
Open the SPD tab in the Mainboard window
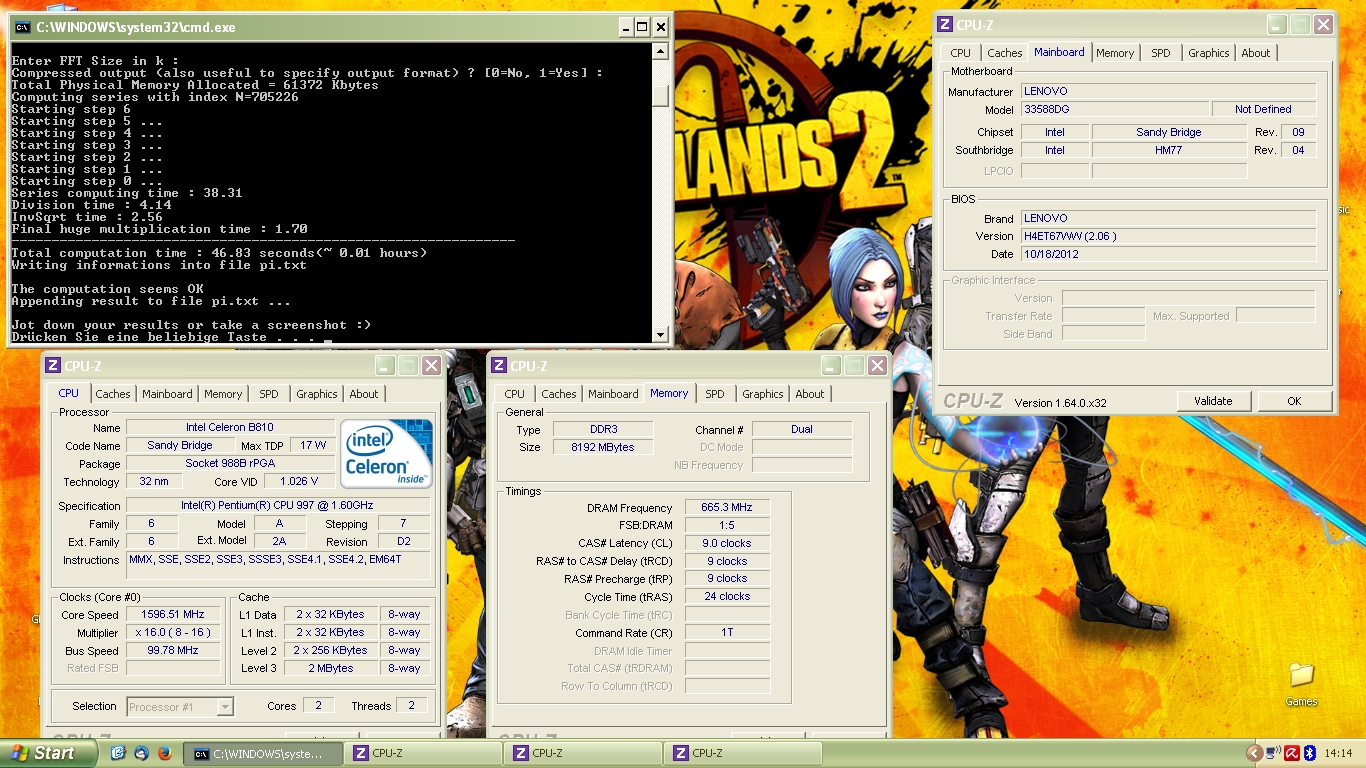coord(1160,53)
